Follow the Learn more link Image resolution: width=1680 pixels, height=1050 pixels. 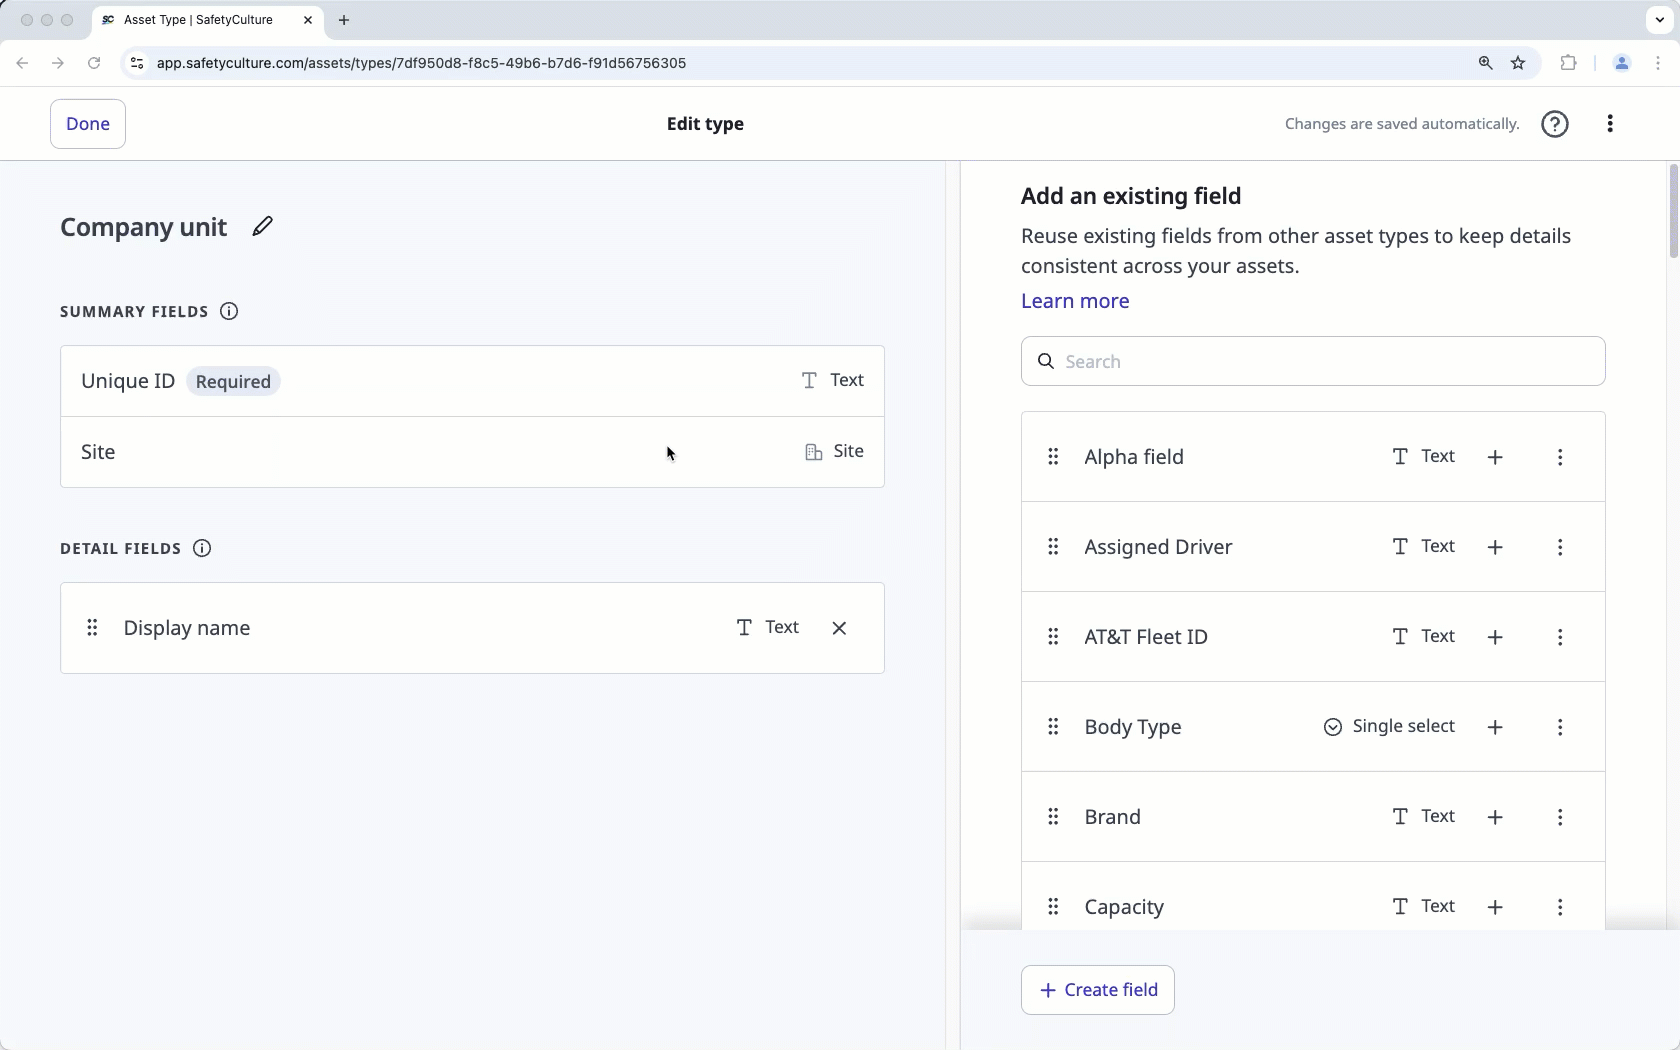(x=1075, y=301)
